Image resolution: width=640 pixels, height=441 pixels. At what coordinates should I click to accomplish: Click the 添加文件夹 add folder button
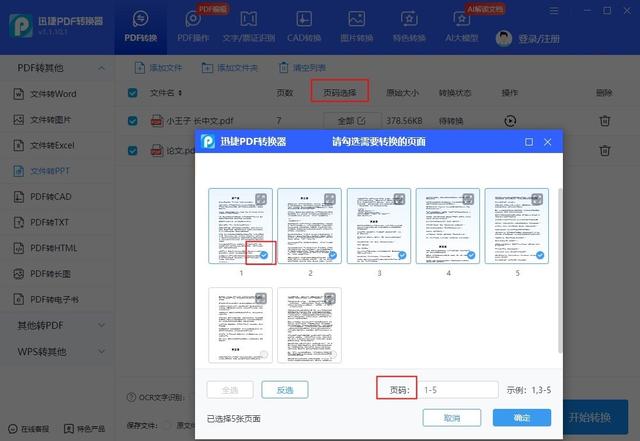pos(230,68)
